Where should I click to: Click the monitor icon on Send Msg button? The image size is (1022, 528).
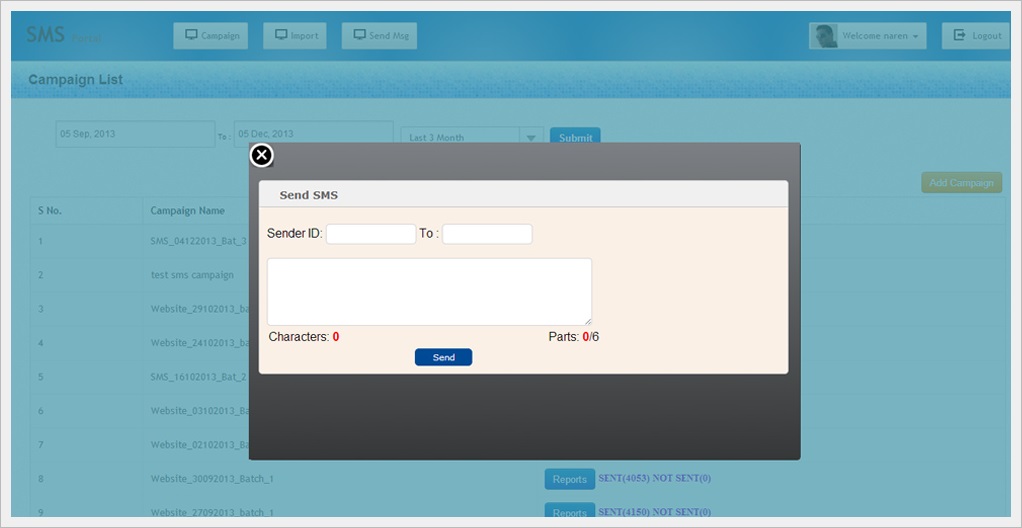pyautogui.click(x=359, y=35)
